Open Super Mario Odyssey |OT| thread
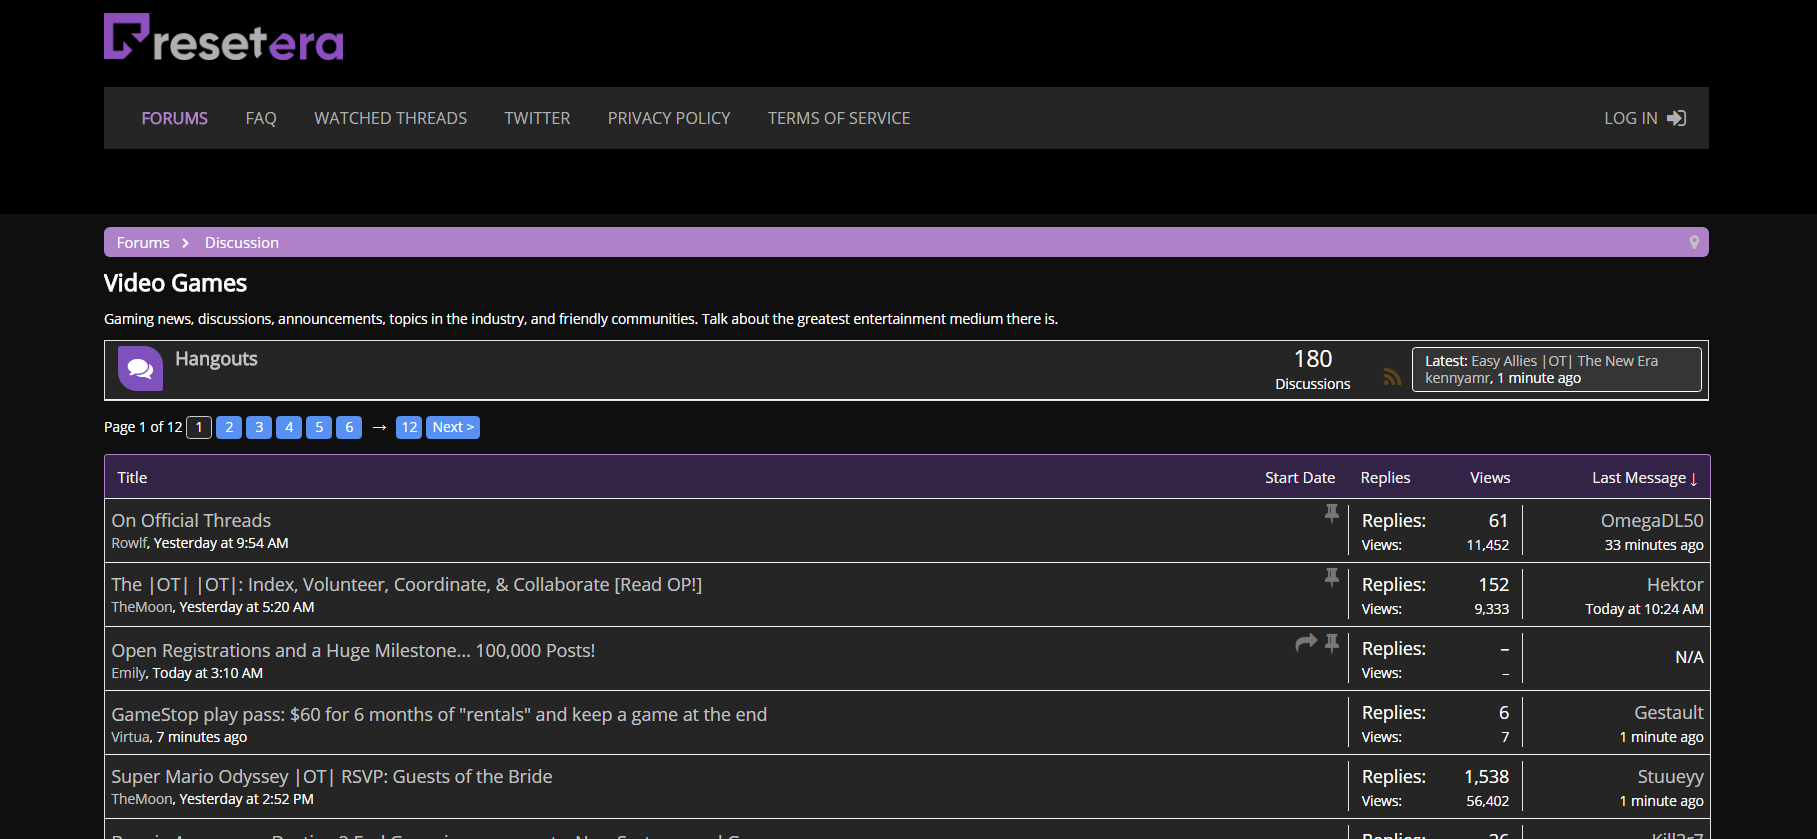The image size is (1817, 839). [x=332, y=777]
